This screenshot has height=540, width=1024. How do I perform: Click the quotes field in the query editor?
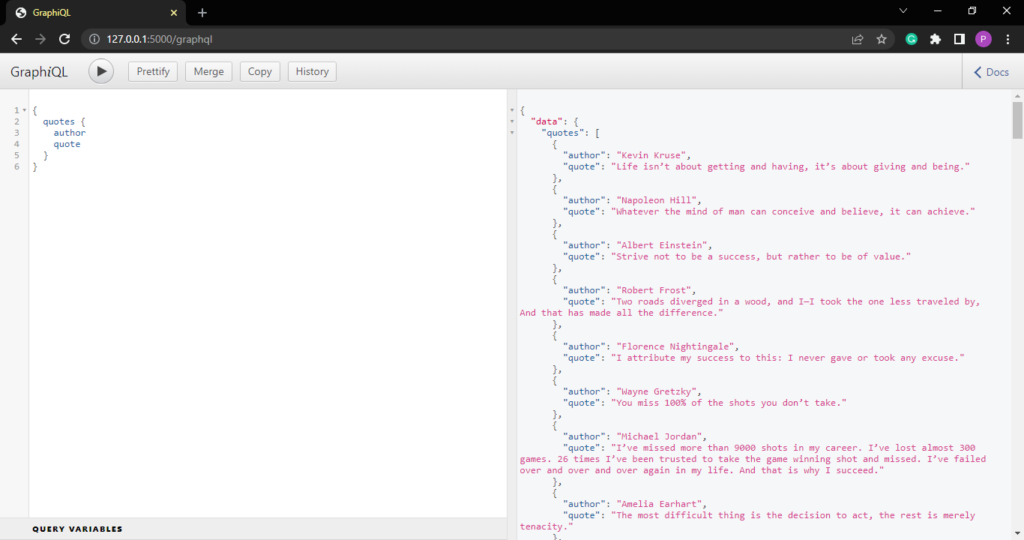59,121
